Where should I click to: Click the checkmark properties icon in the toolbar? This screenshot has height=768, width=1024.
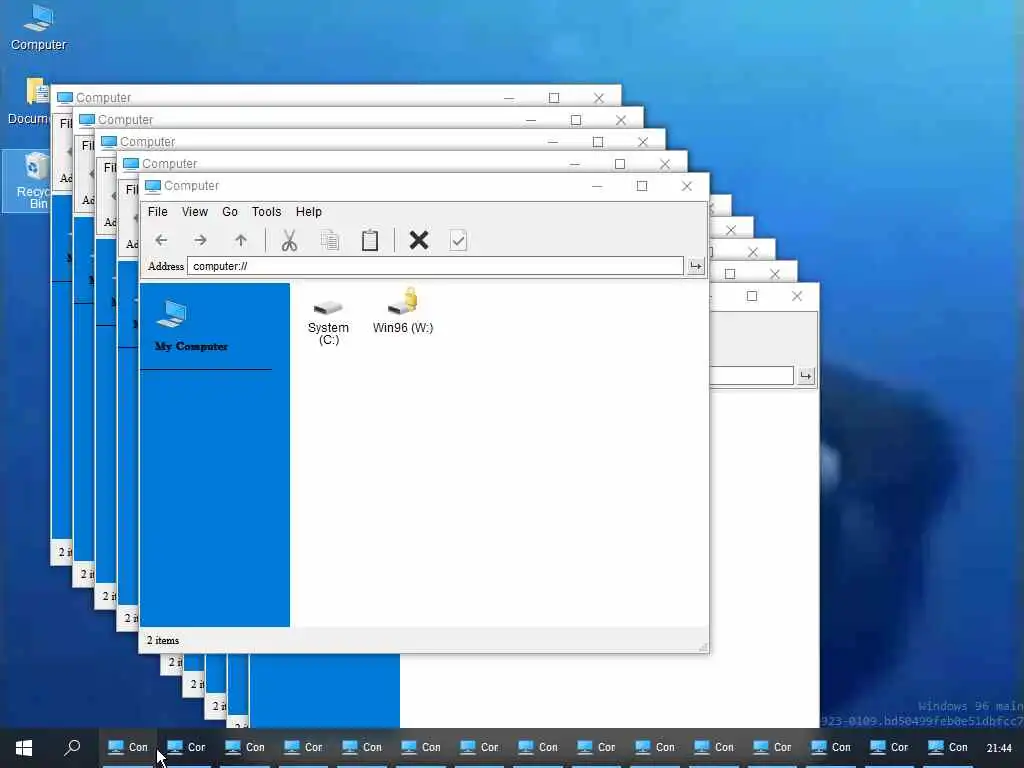(458, 240)
